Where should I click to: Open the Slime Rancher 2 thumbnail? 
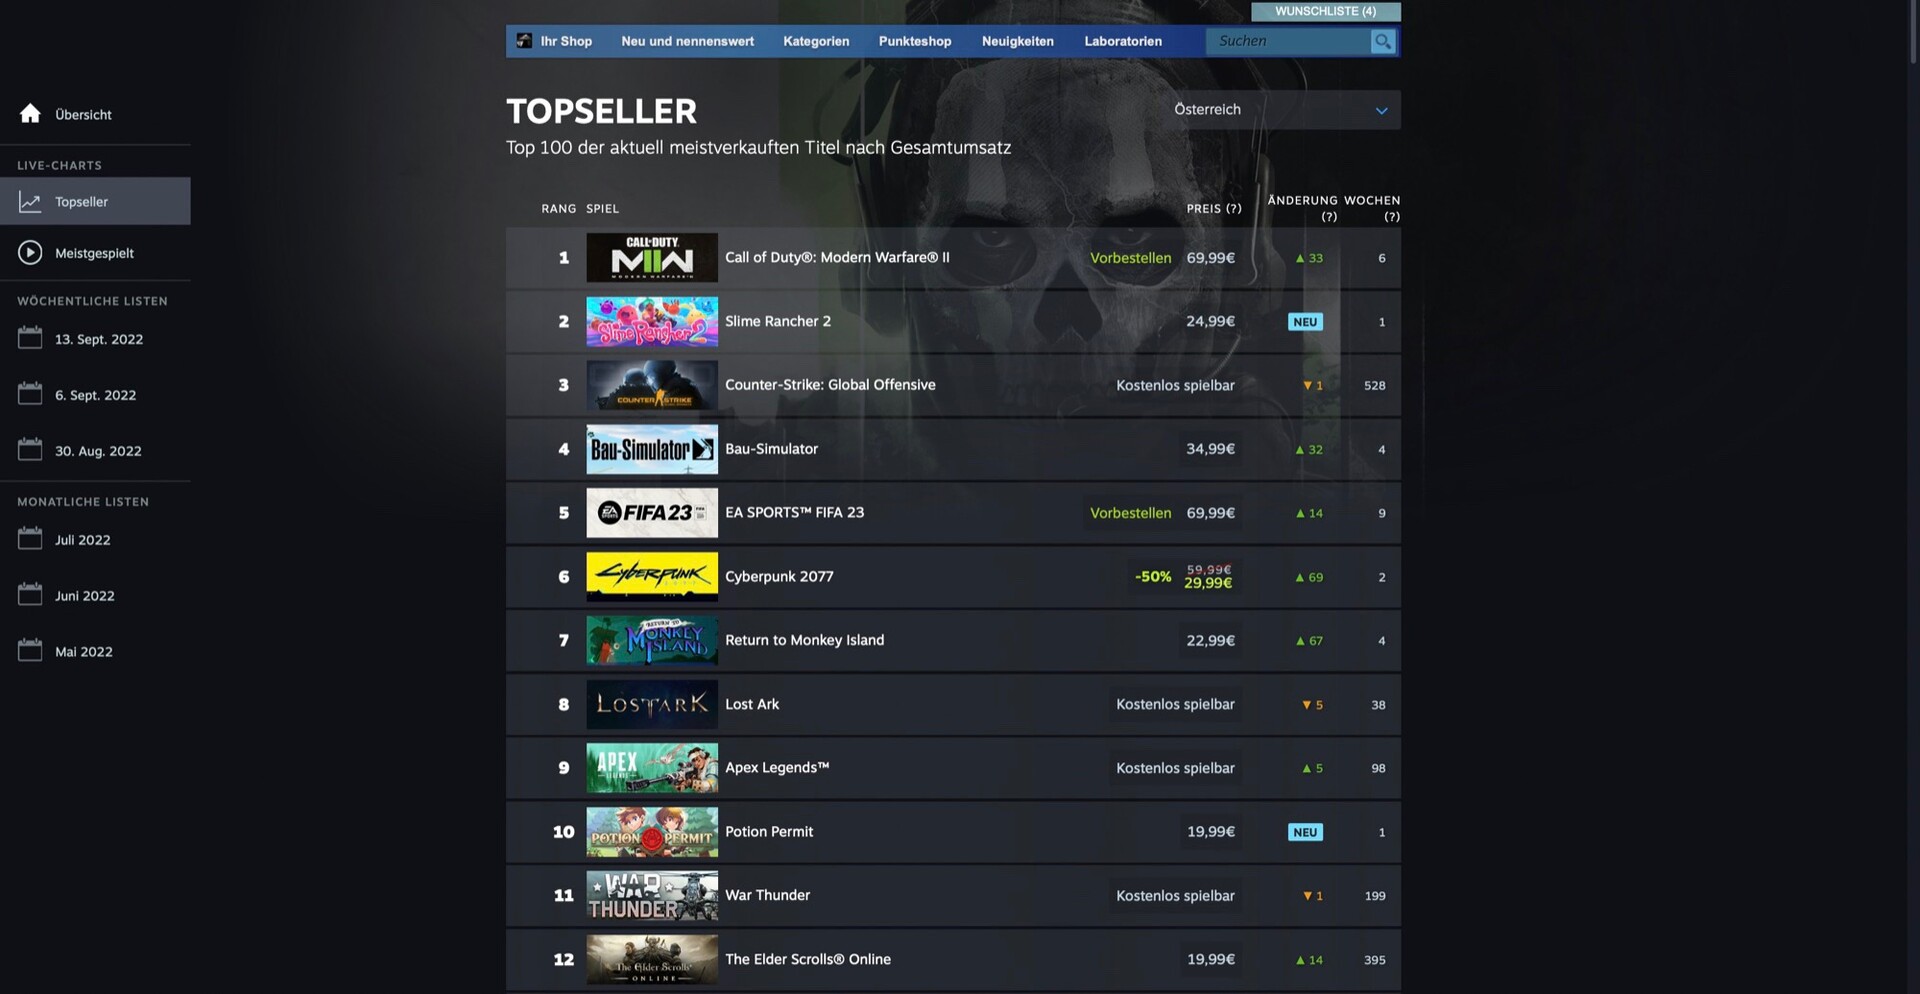pos(652,321)
